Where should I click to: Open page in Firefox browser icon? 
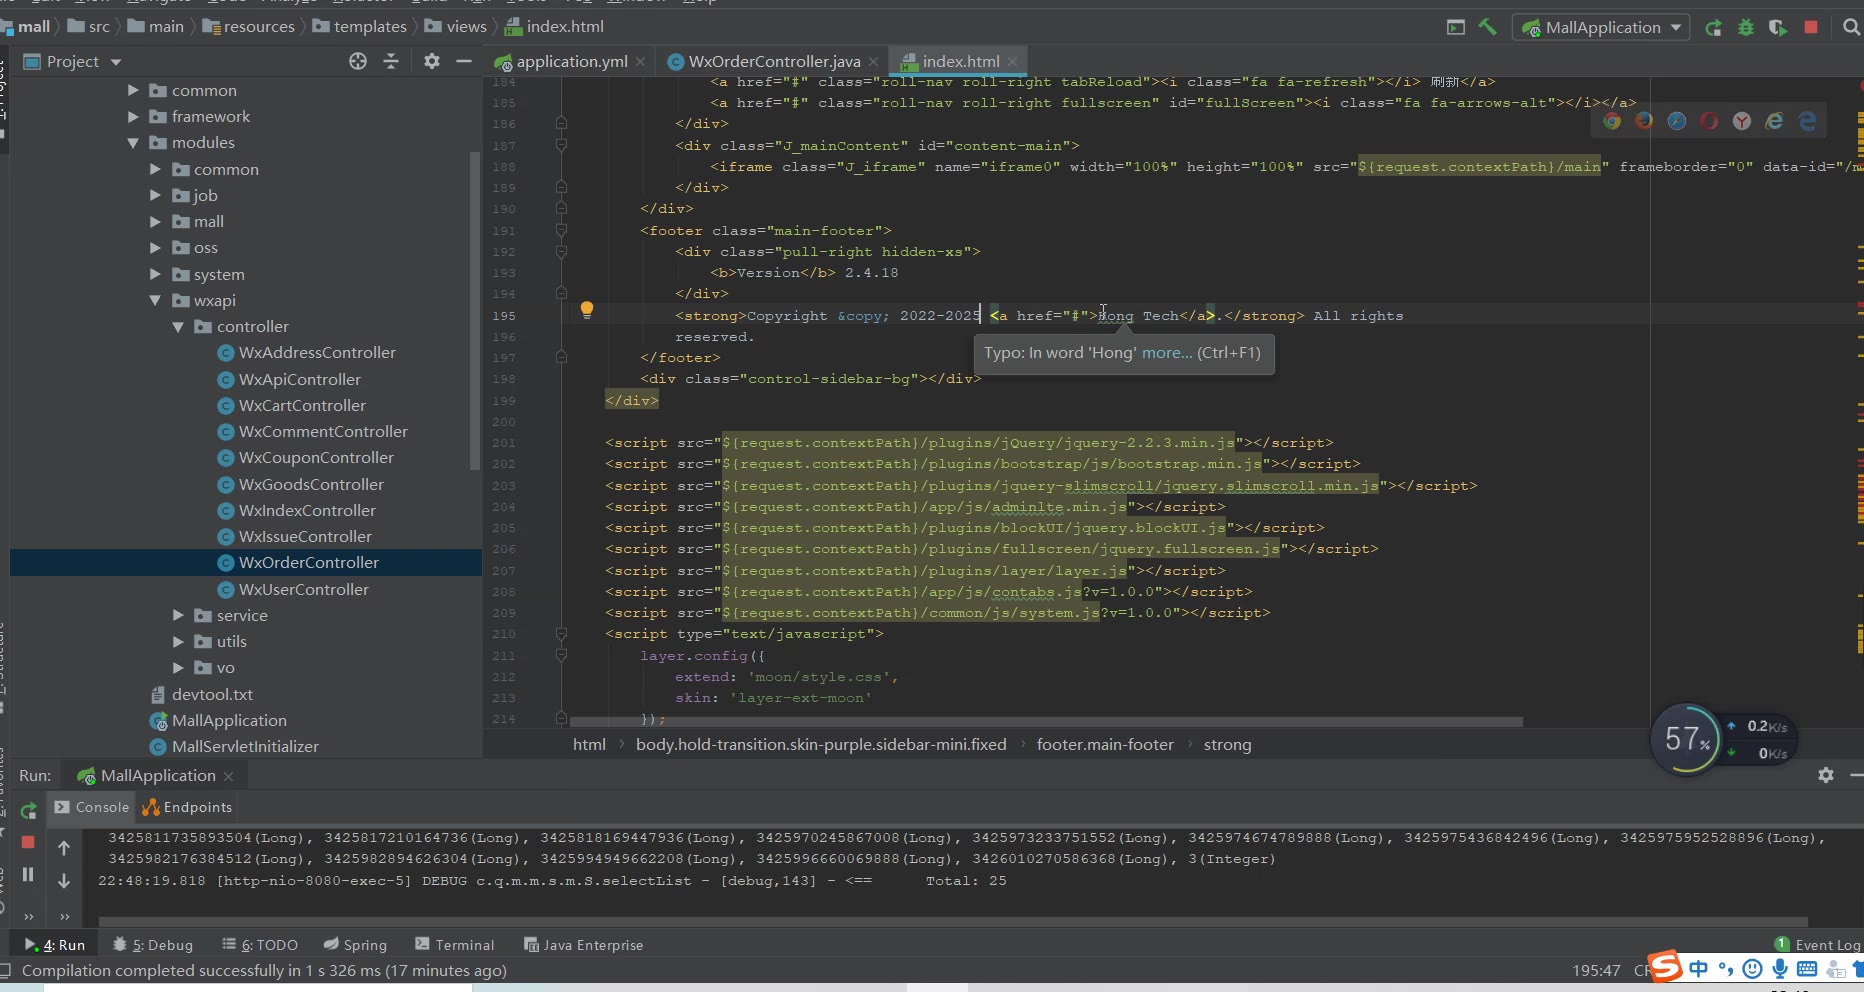(1644, 121)
